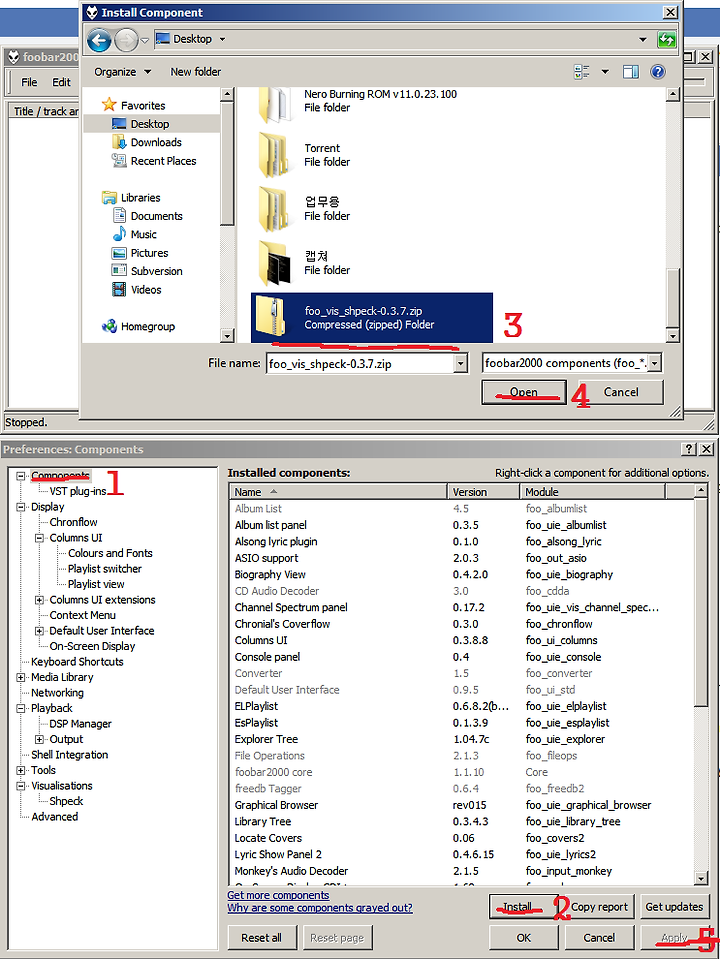
Task: Open Why are some components grayed out link
Action: click(320, 908)
